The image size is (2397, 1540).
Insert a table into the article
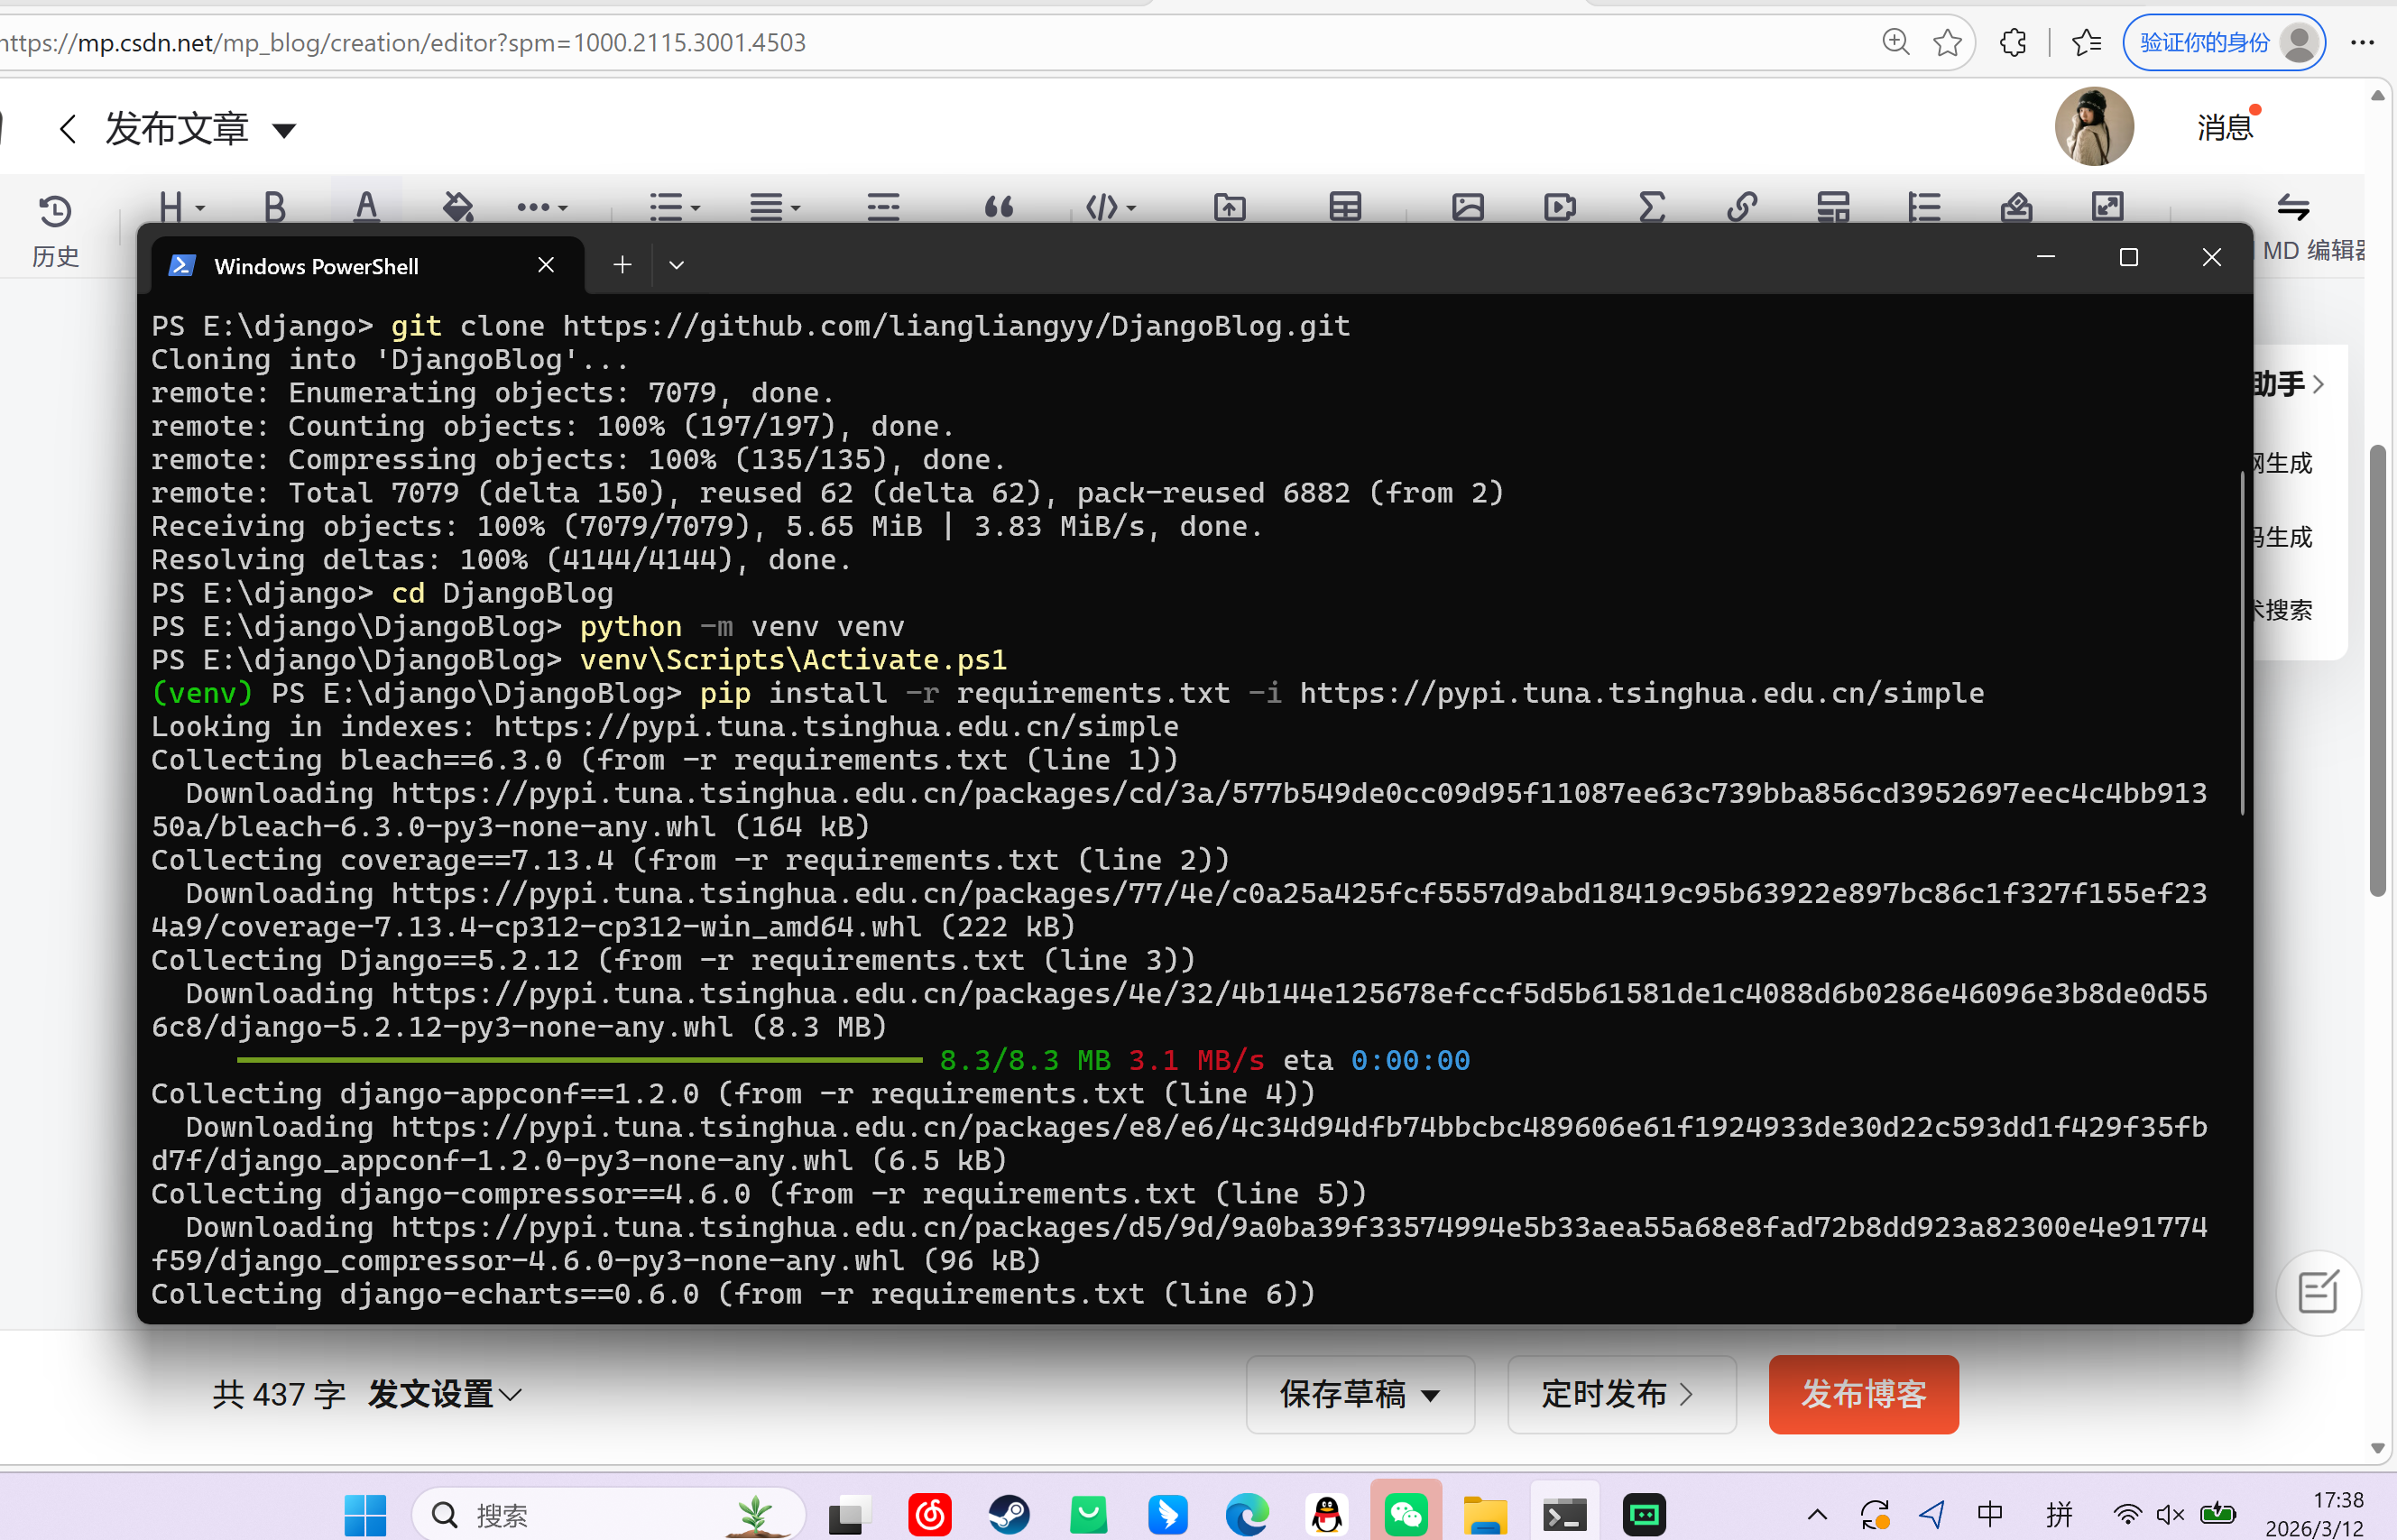point(1345,207)
